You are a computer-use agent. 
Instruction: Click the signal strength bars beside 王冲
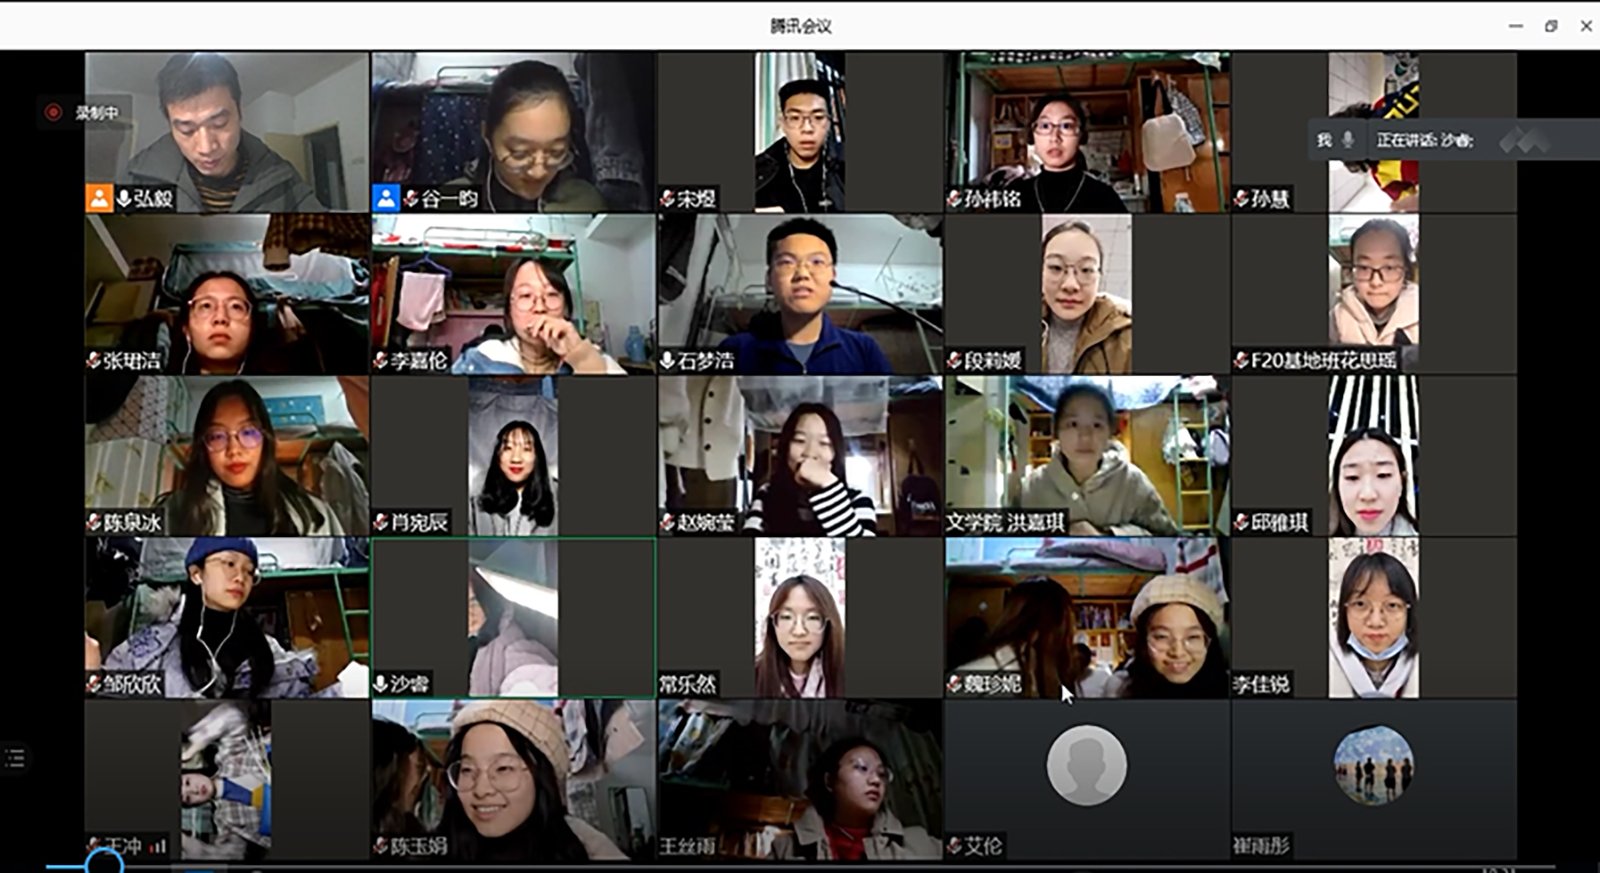[158, 846]
